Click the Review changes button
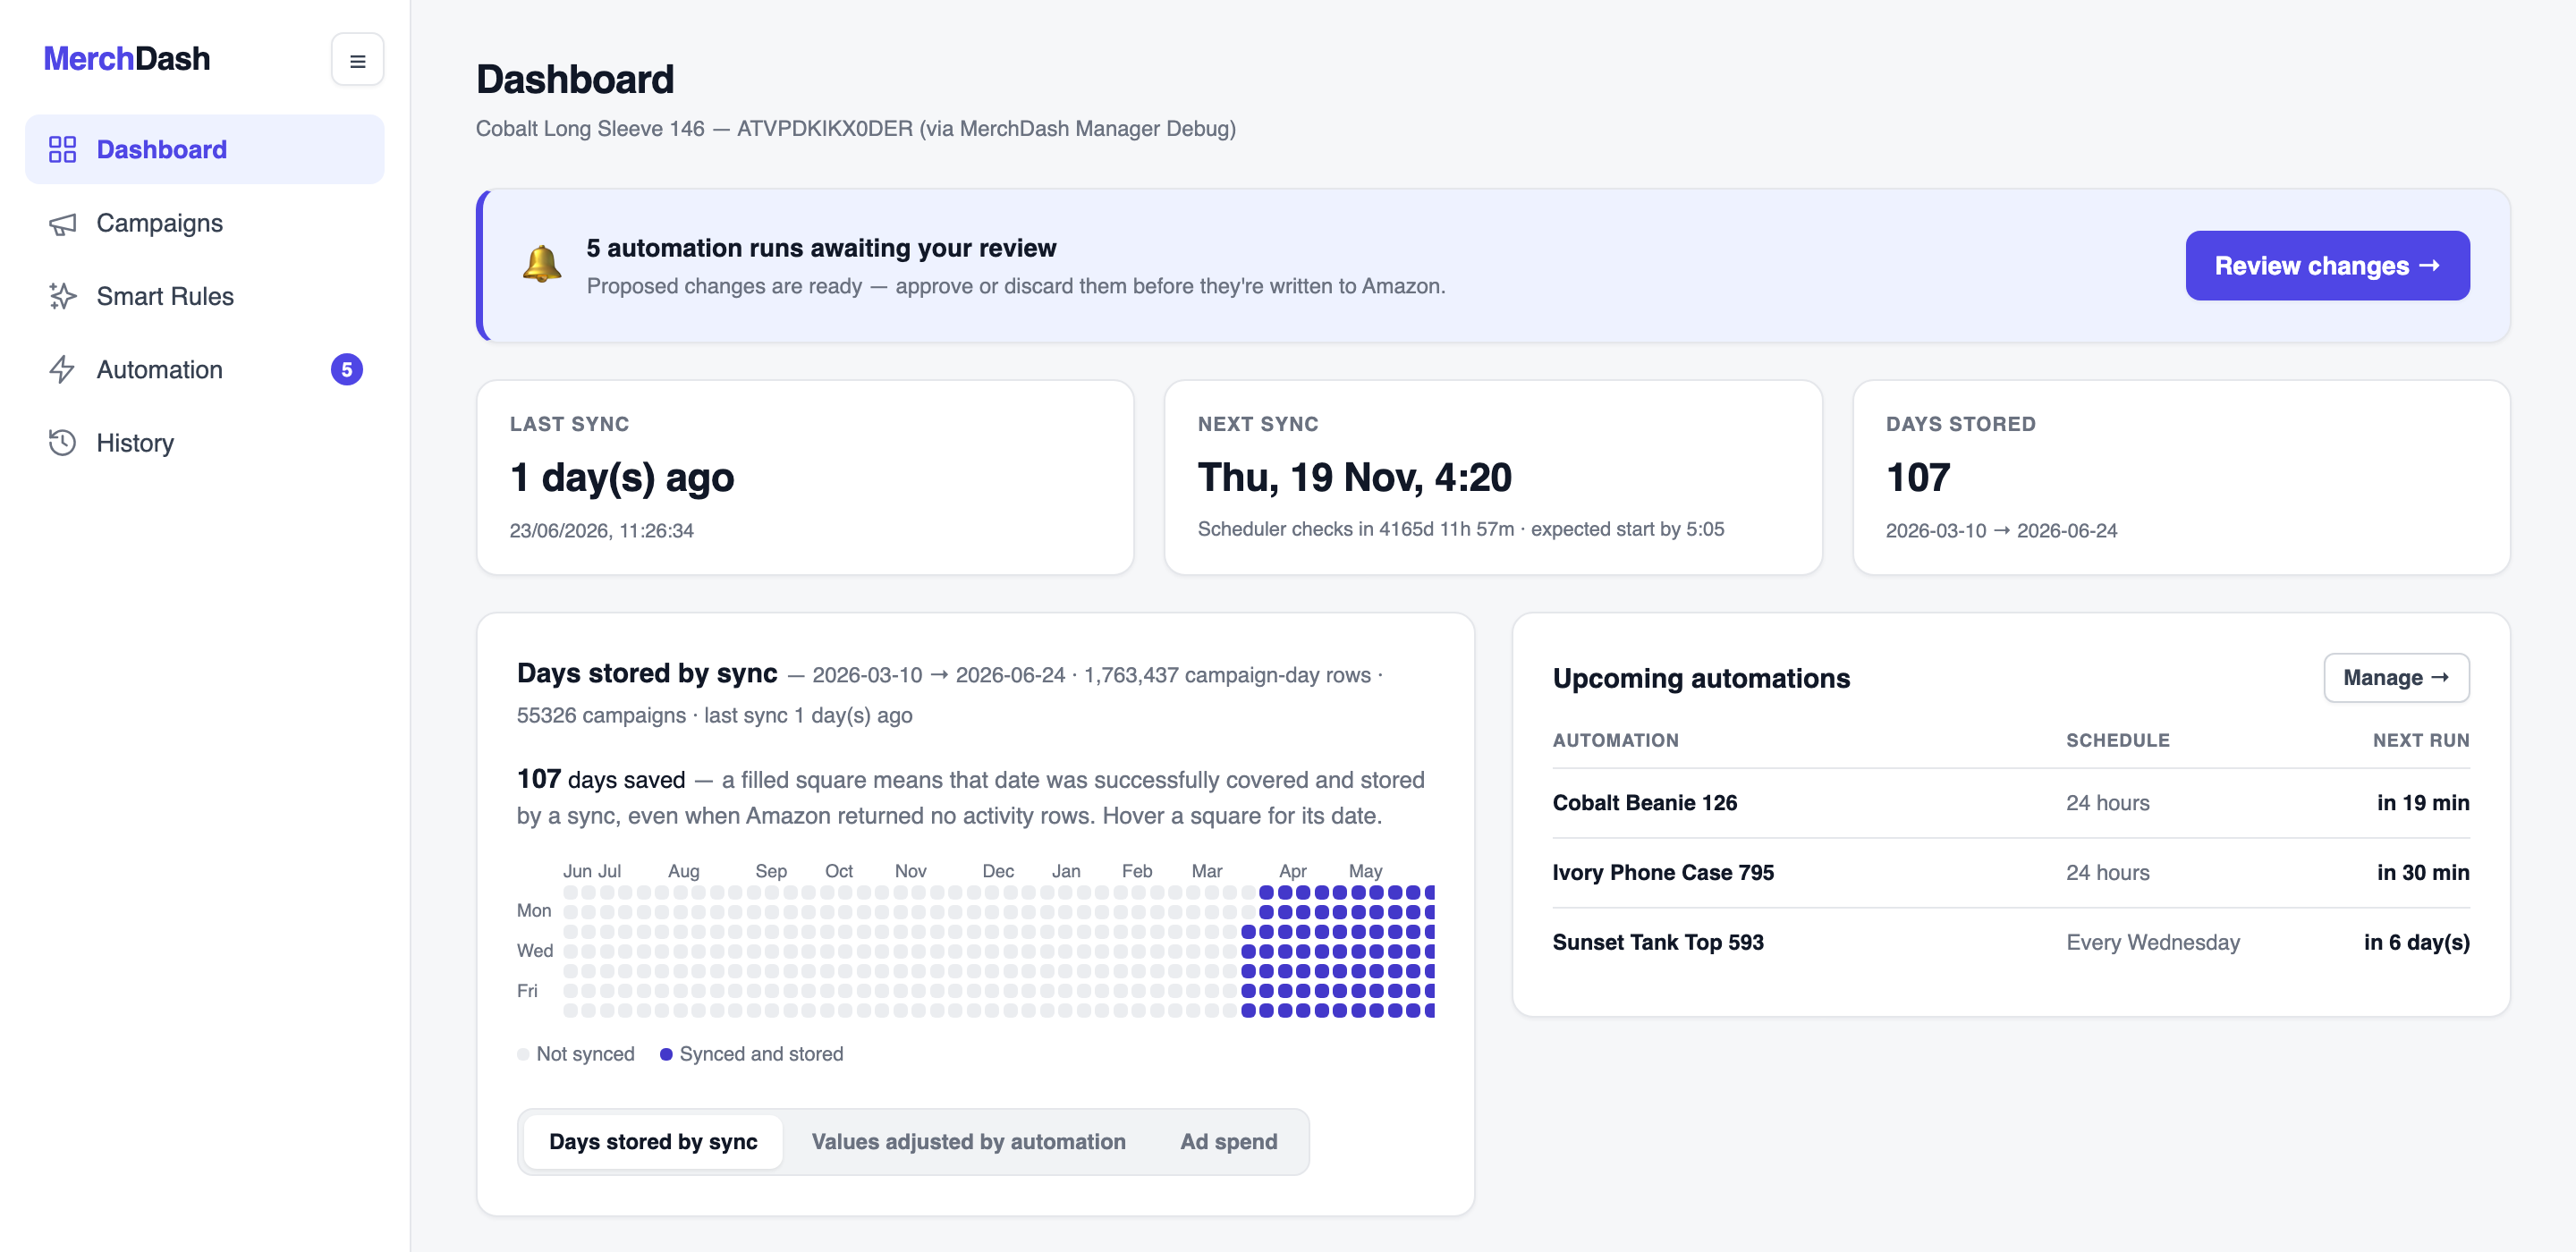The height and width of the screenshot is (1252, 2576). 2327,266
